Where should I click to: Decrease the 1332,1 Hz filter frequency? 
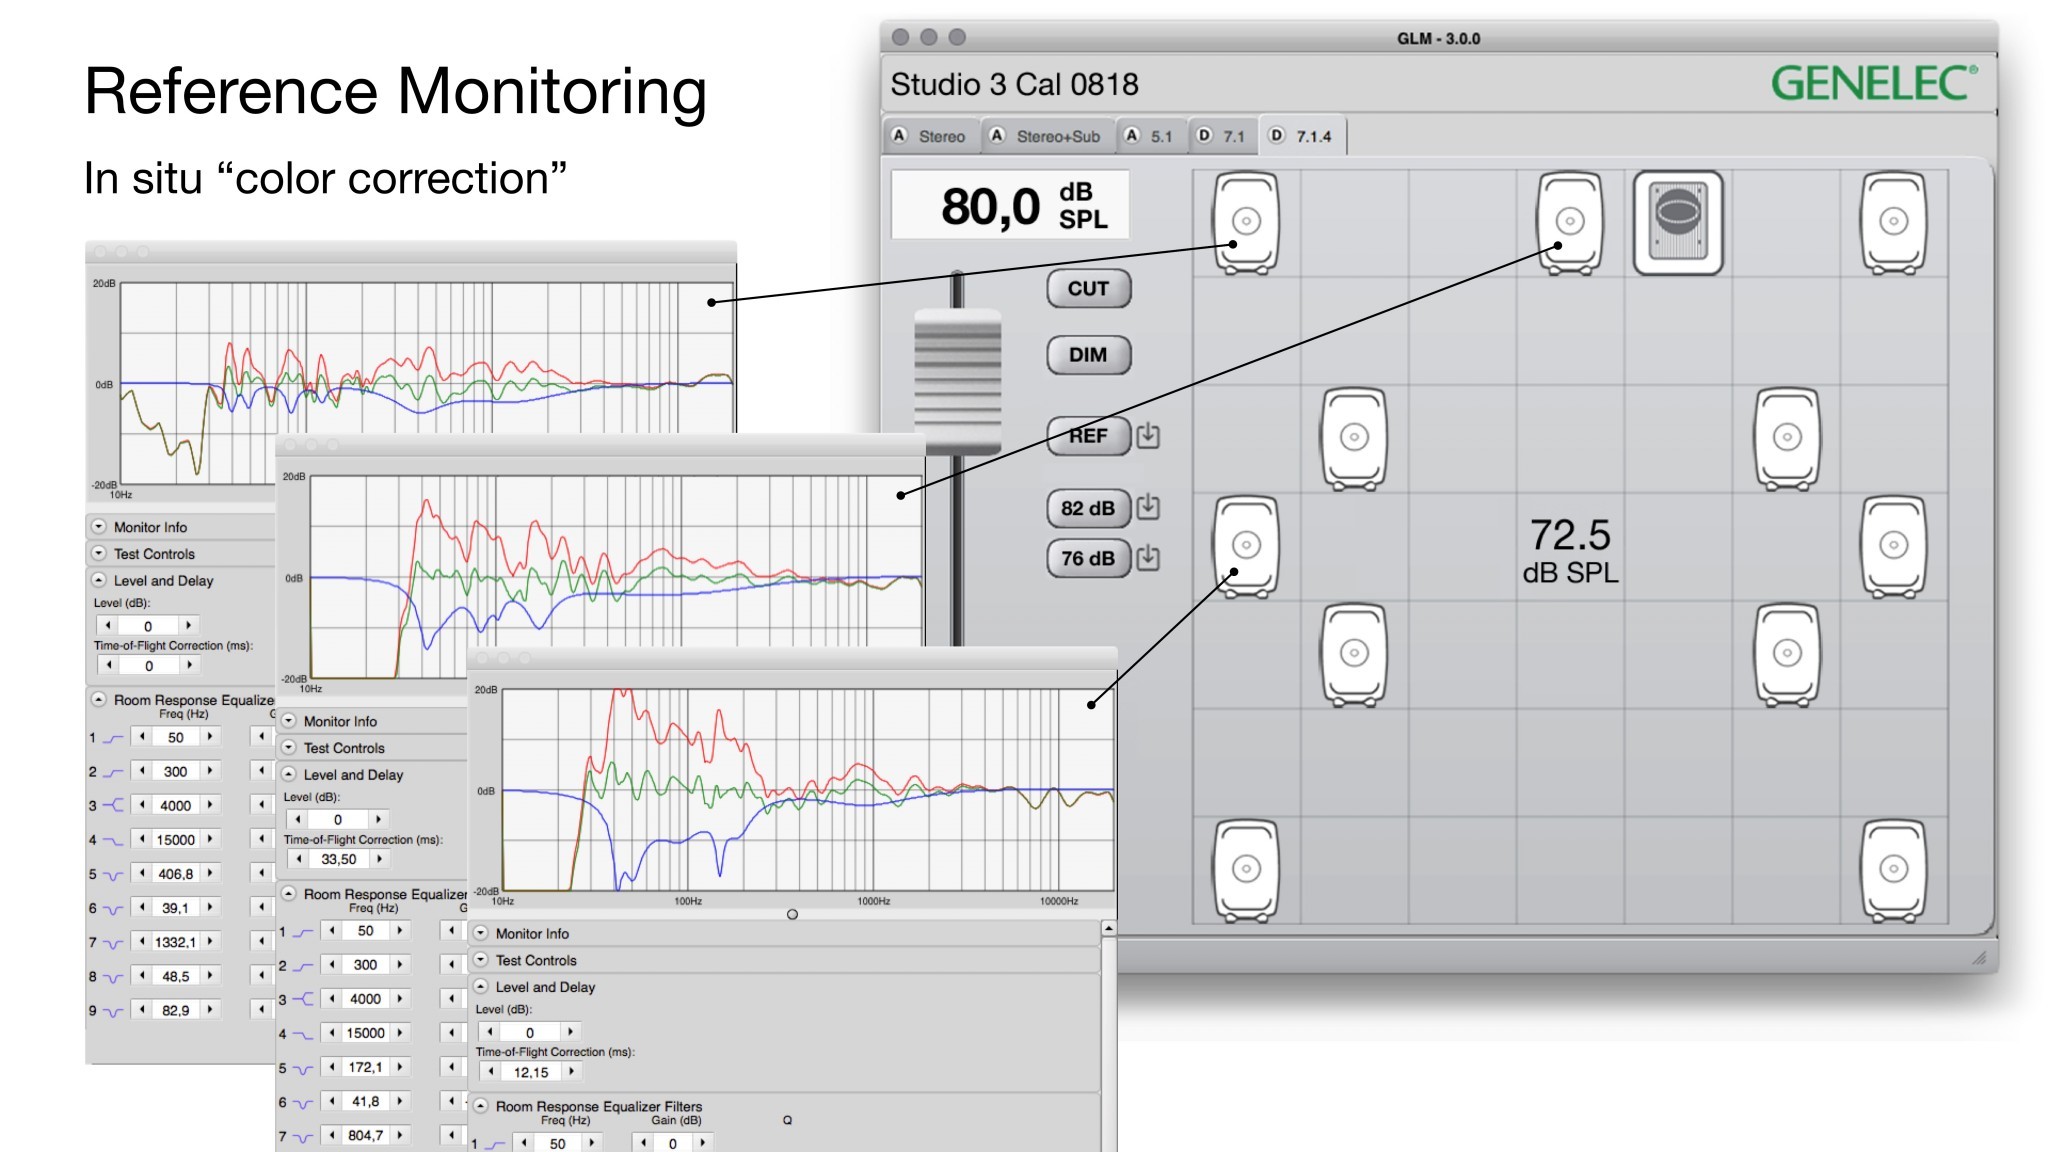143,942
